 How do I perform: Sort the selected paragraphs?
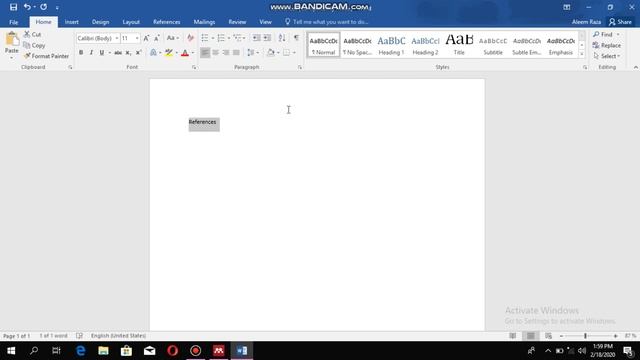(x=282, y=38)
